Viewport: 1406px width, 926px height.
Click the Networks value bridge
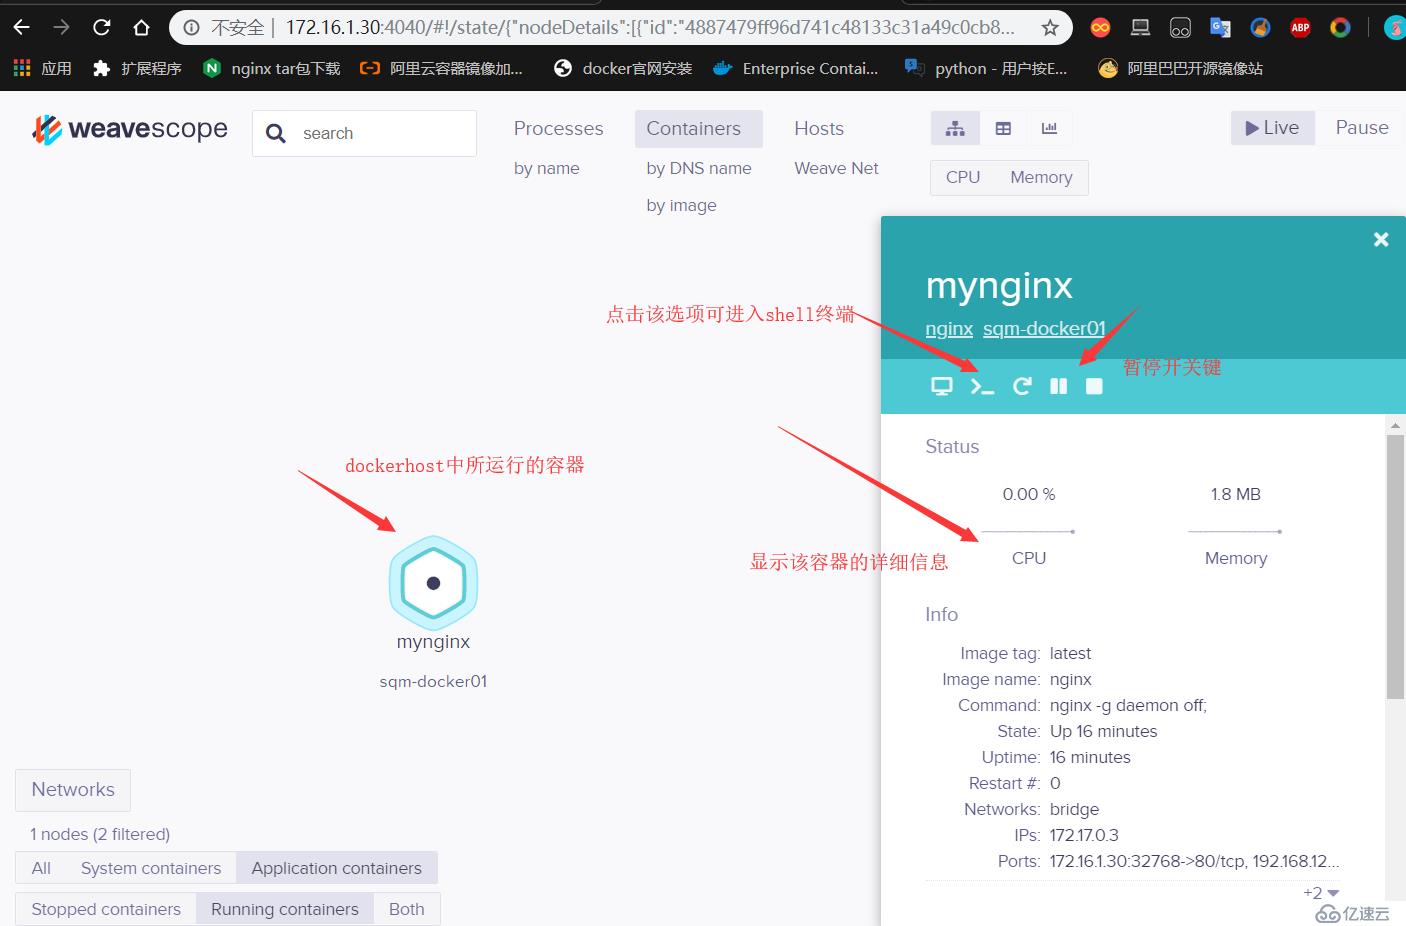pos(1074,809)
